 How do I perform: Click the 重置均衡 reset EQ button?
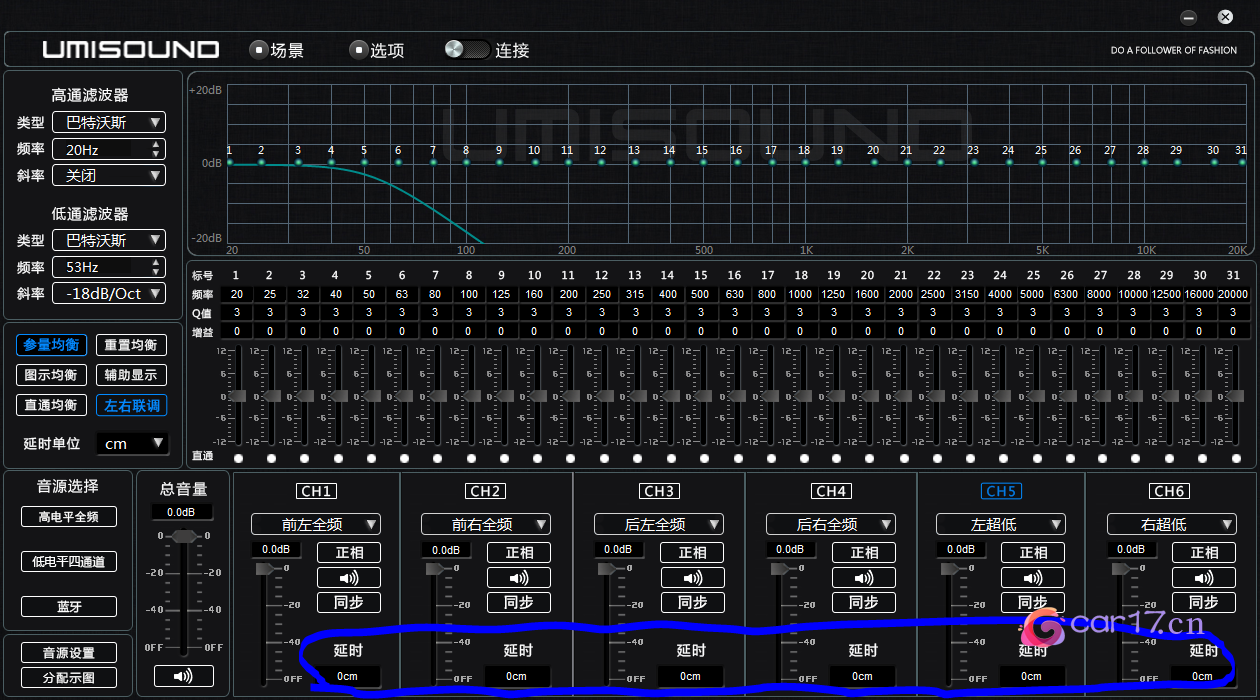click(131, 345)
